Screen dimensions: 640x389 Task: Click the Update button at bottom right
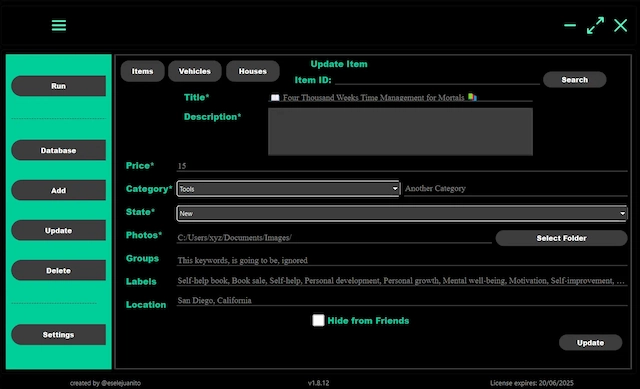pyautogui.click(x=590, y=342)
